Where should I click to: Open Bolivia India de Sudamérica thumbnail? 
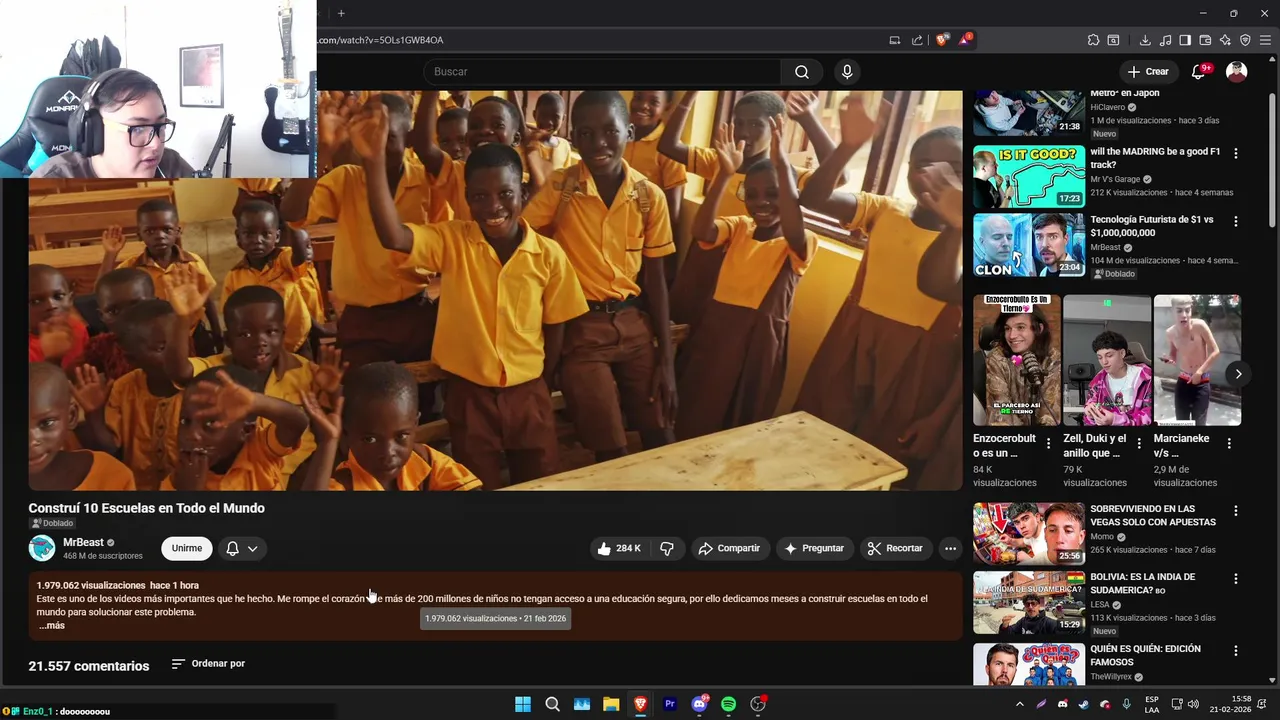1029,602
